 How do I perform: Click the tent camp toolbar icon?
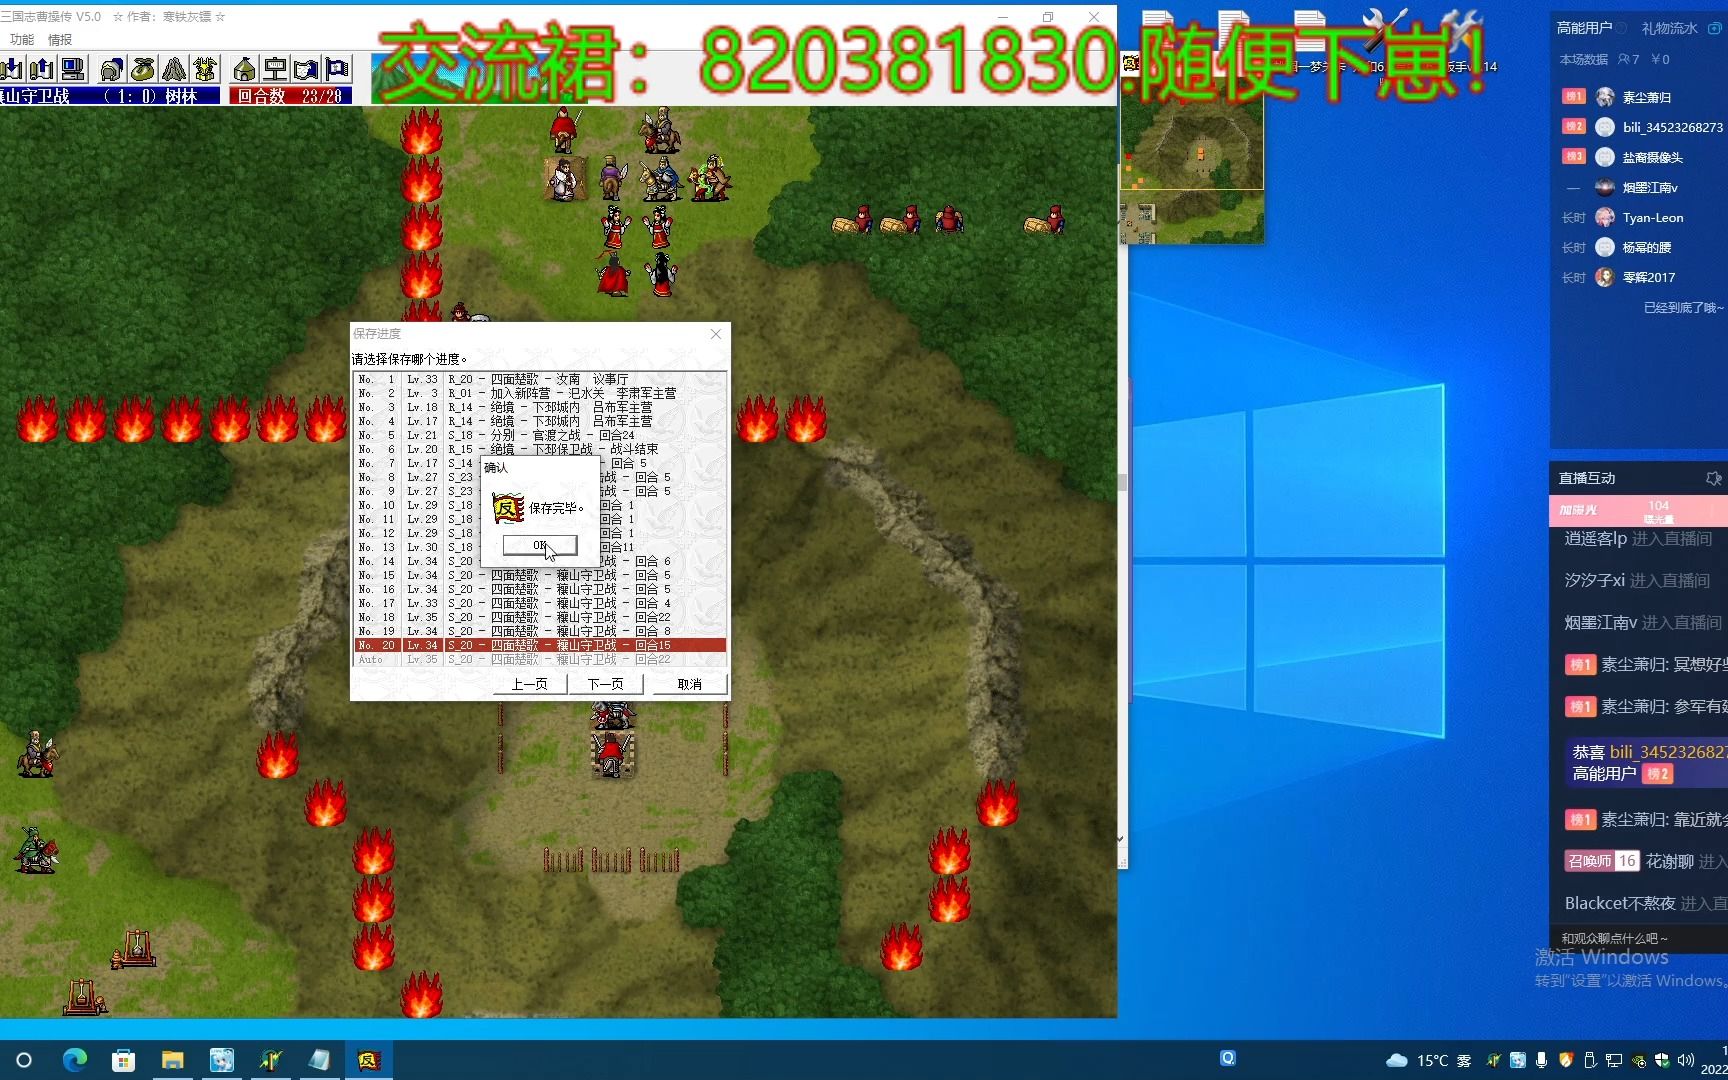pyautogui.click(x=244, y=69)
